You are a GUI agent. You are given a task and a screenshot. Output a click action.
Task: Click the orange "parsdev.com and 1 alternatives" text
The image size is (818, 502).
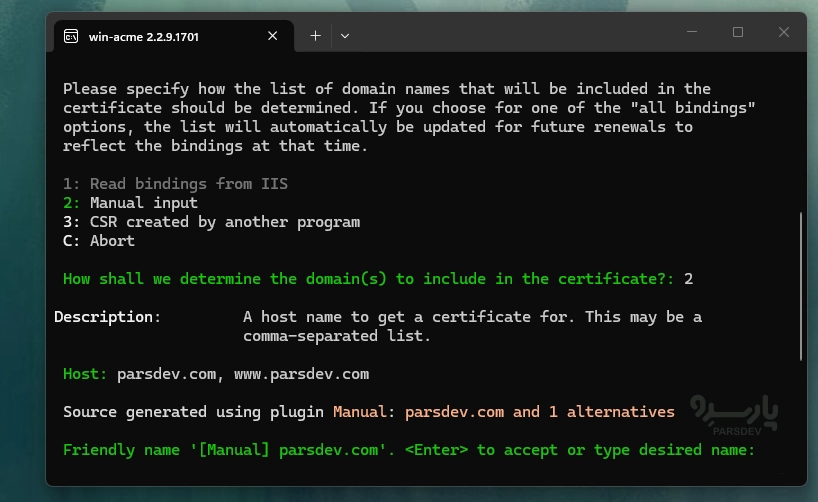539,412
